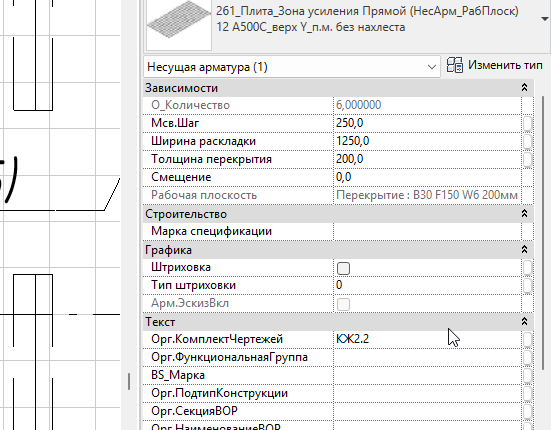551x430 pixels.
Task: Collapse the Текст section
Action: pyautogui.click(x=524, y=321)
